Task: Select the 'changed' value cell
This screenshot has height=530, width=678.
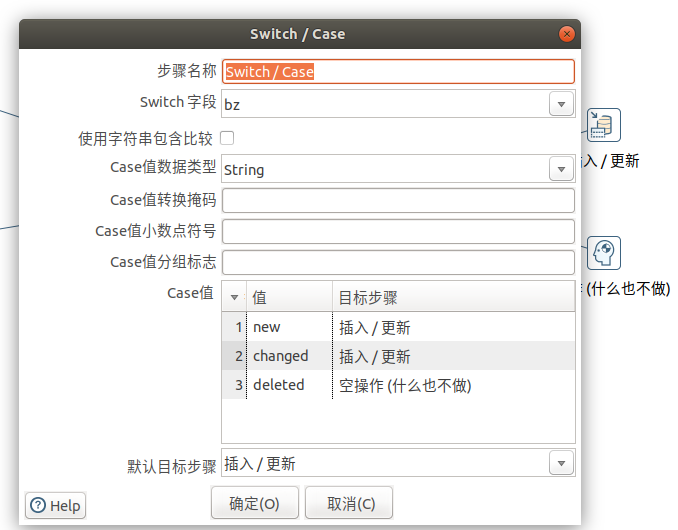Action: click(289, 356)
